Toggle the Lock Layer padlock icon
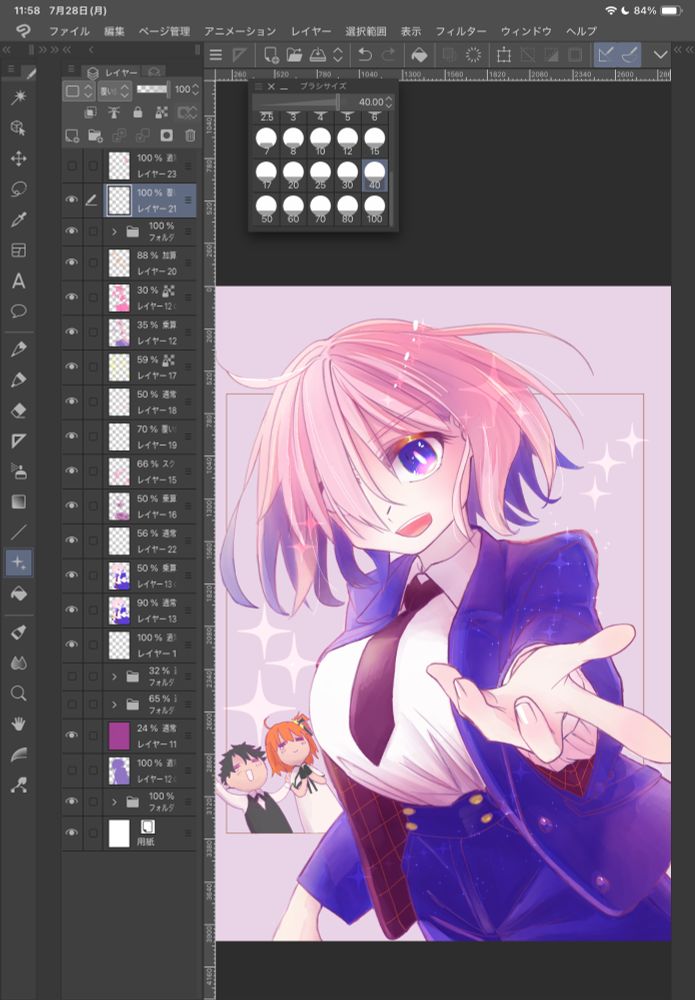 click(138, 113)
